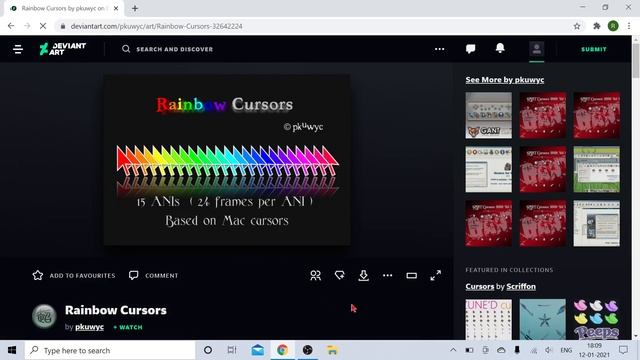Click the search magnifier icon

point(126,49)
